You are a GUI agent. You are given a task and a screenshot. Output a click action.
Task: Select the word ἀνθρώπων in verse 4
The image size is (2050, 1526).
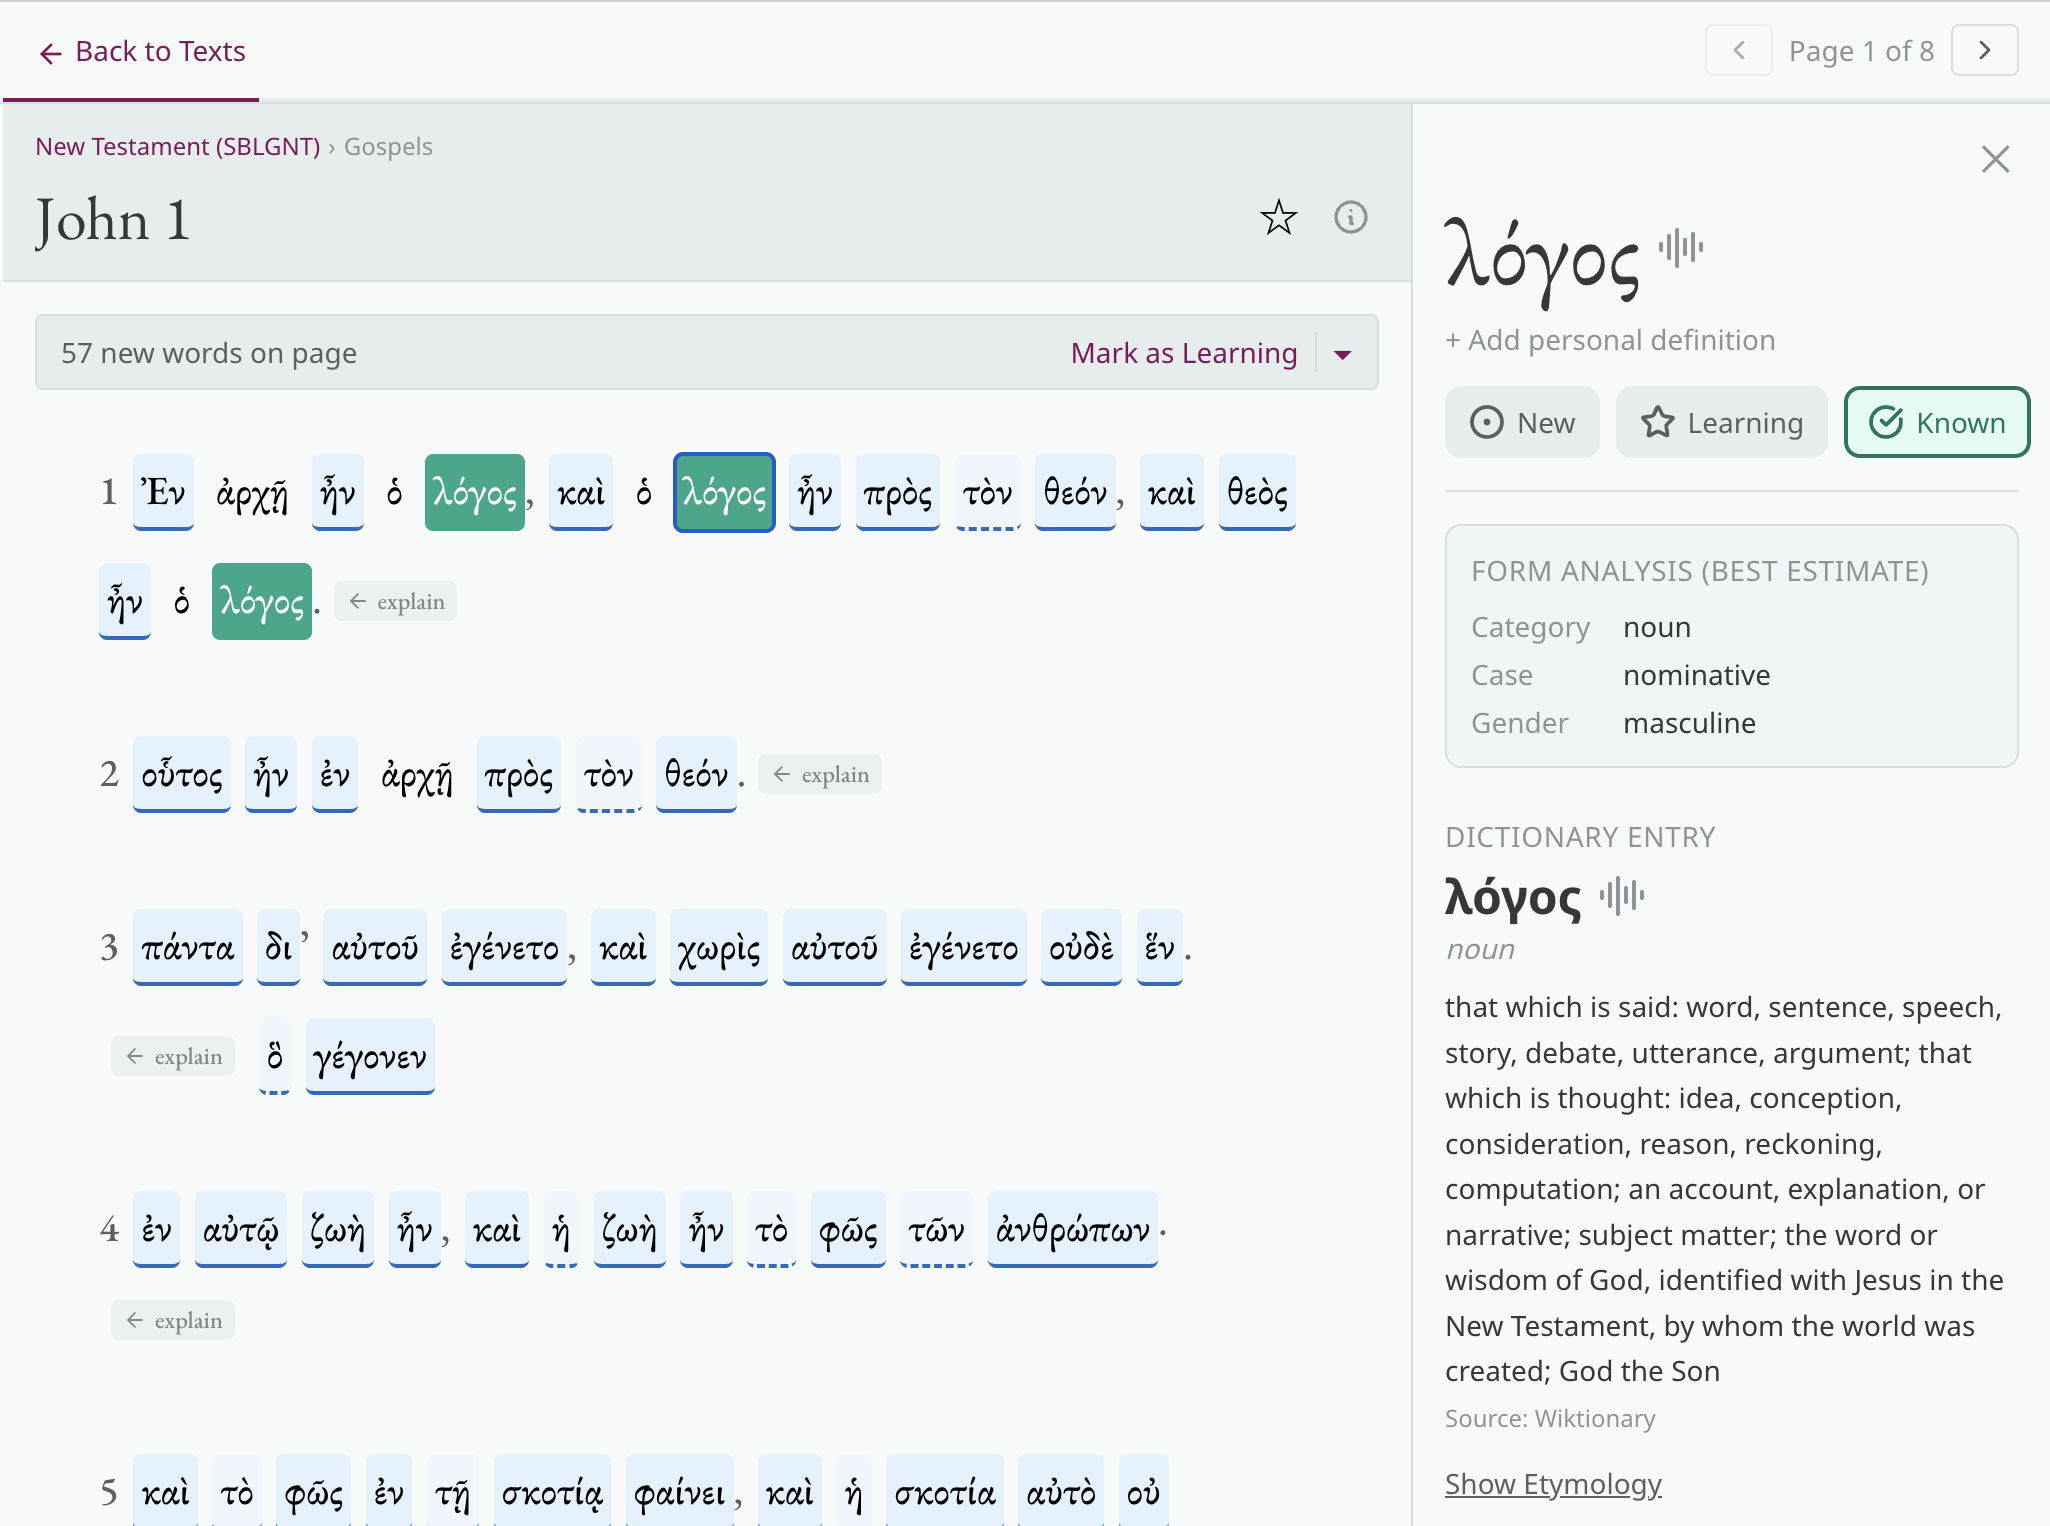point(1073,1229)
